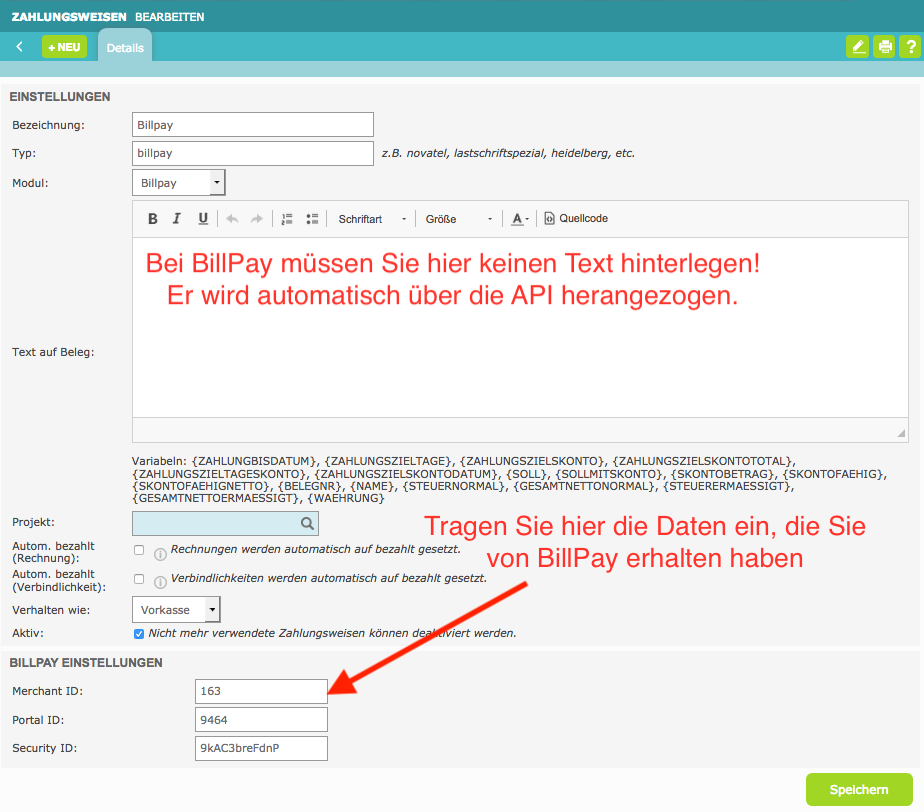This screenshot has width=924, height=812.
Task: Click the back arrow icon
Action: 19,47
